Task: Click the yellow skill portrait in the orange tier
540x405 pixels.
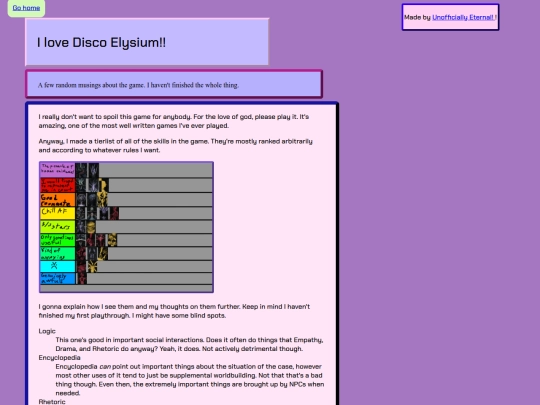Action: [x=102, y=199]
